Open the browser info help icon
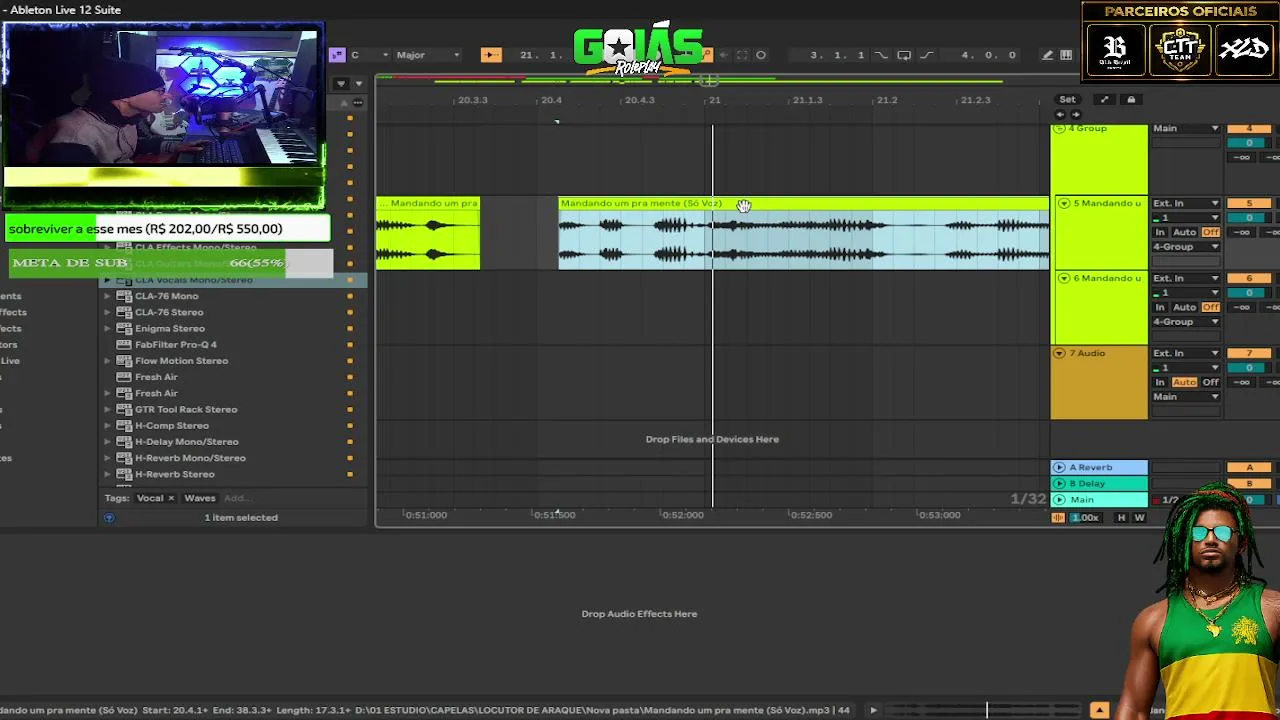Screen dimensions: 1280x720 [109, 518]
